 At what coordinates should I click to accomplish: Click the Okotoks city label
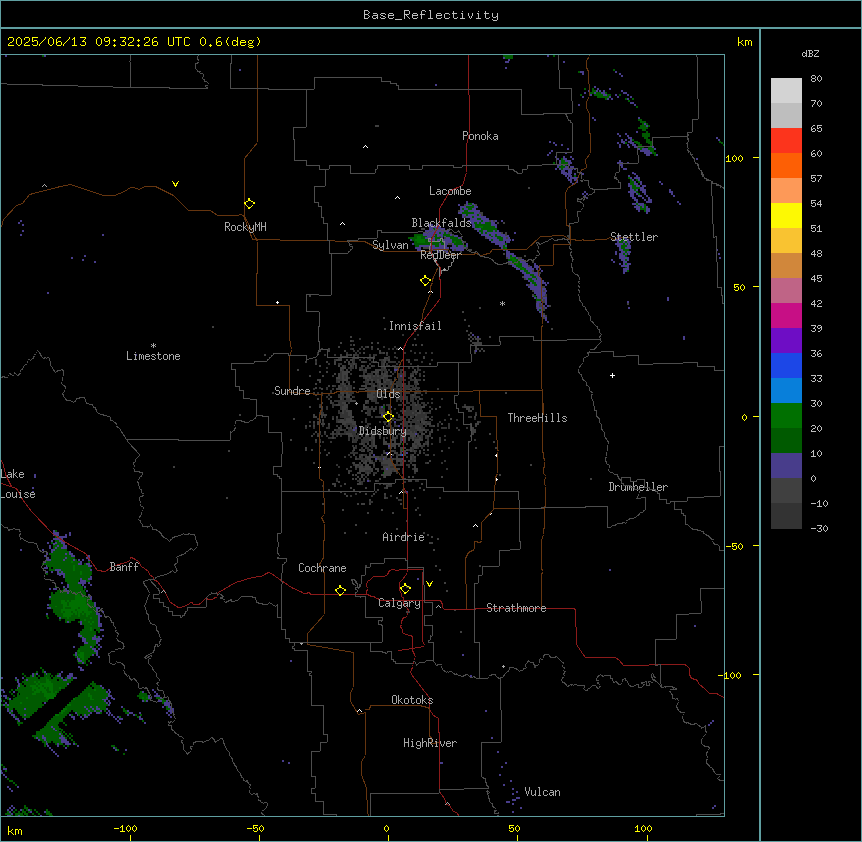[412, 700]
